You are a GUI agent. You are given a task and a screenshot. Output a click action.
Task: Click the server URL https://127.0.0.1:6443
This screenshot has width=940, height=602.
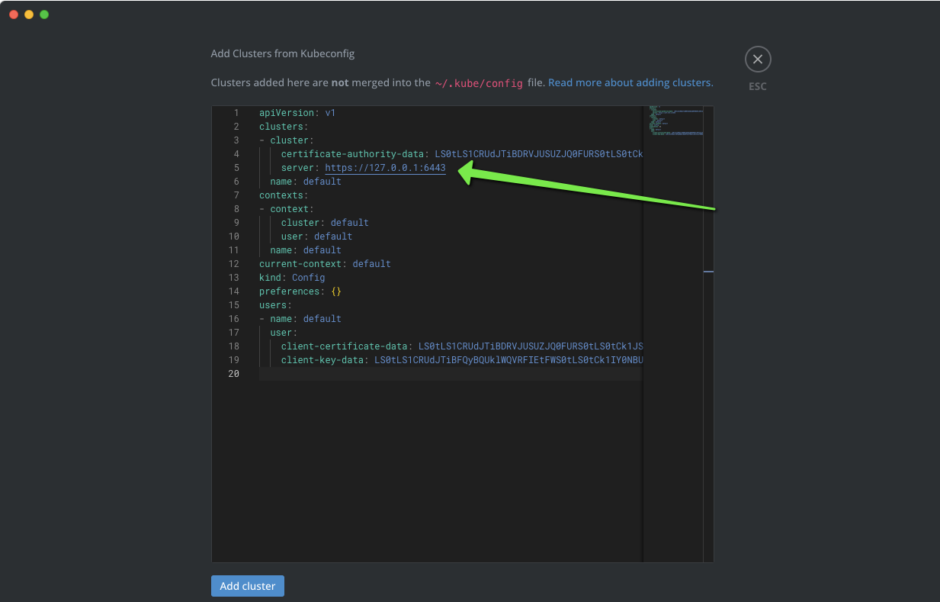(x=385, y=168)
